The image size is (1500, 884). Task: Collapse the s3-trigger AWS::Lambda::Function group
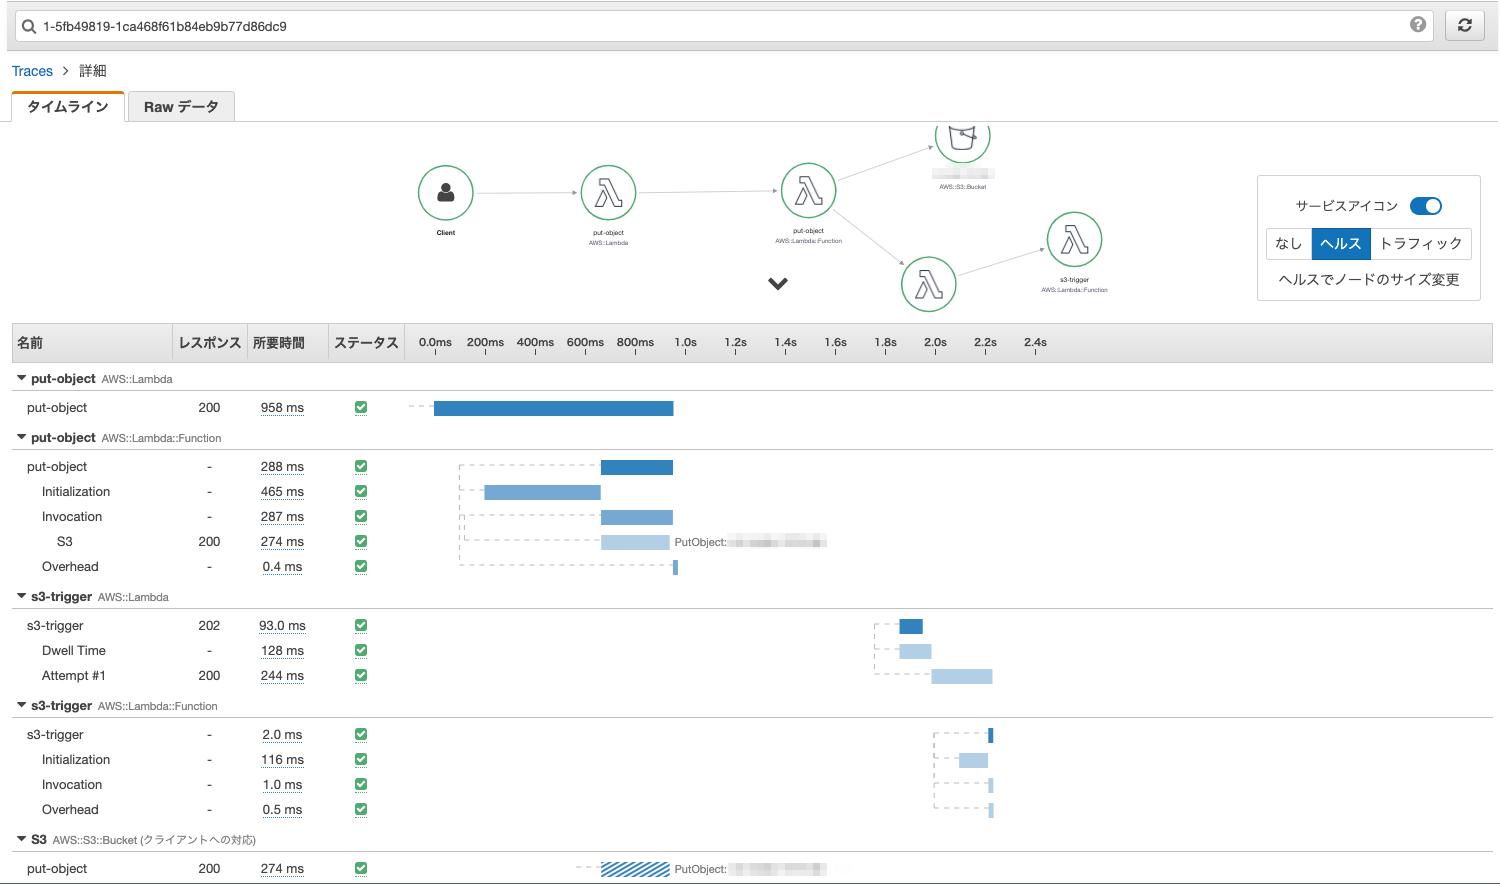coord(22,706)
